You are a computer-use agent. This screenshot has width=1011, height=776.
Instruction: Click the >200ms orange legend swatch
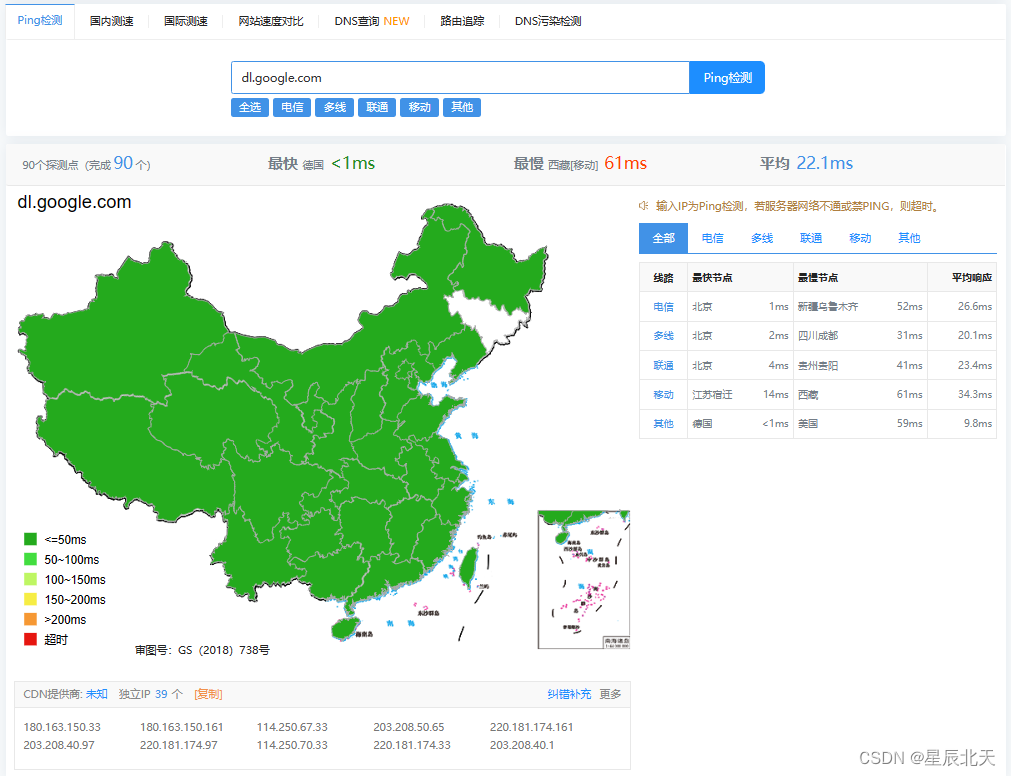(x=30, y=619)
